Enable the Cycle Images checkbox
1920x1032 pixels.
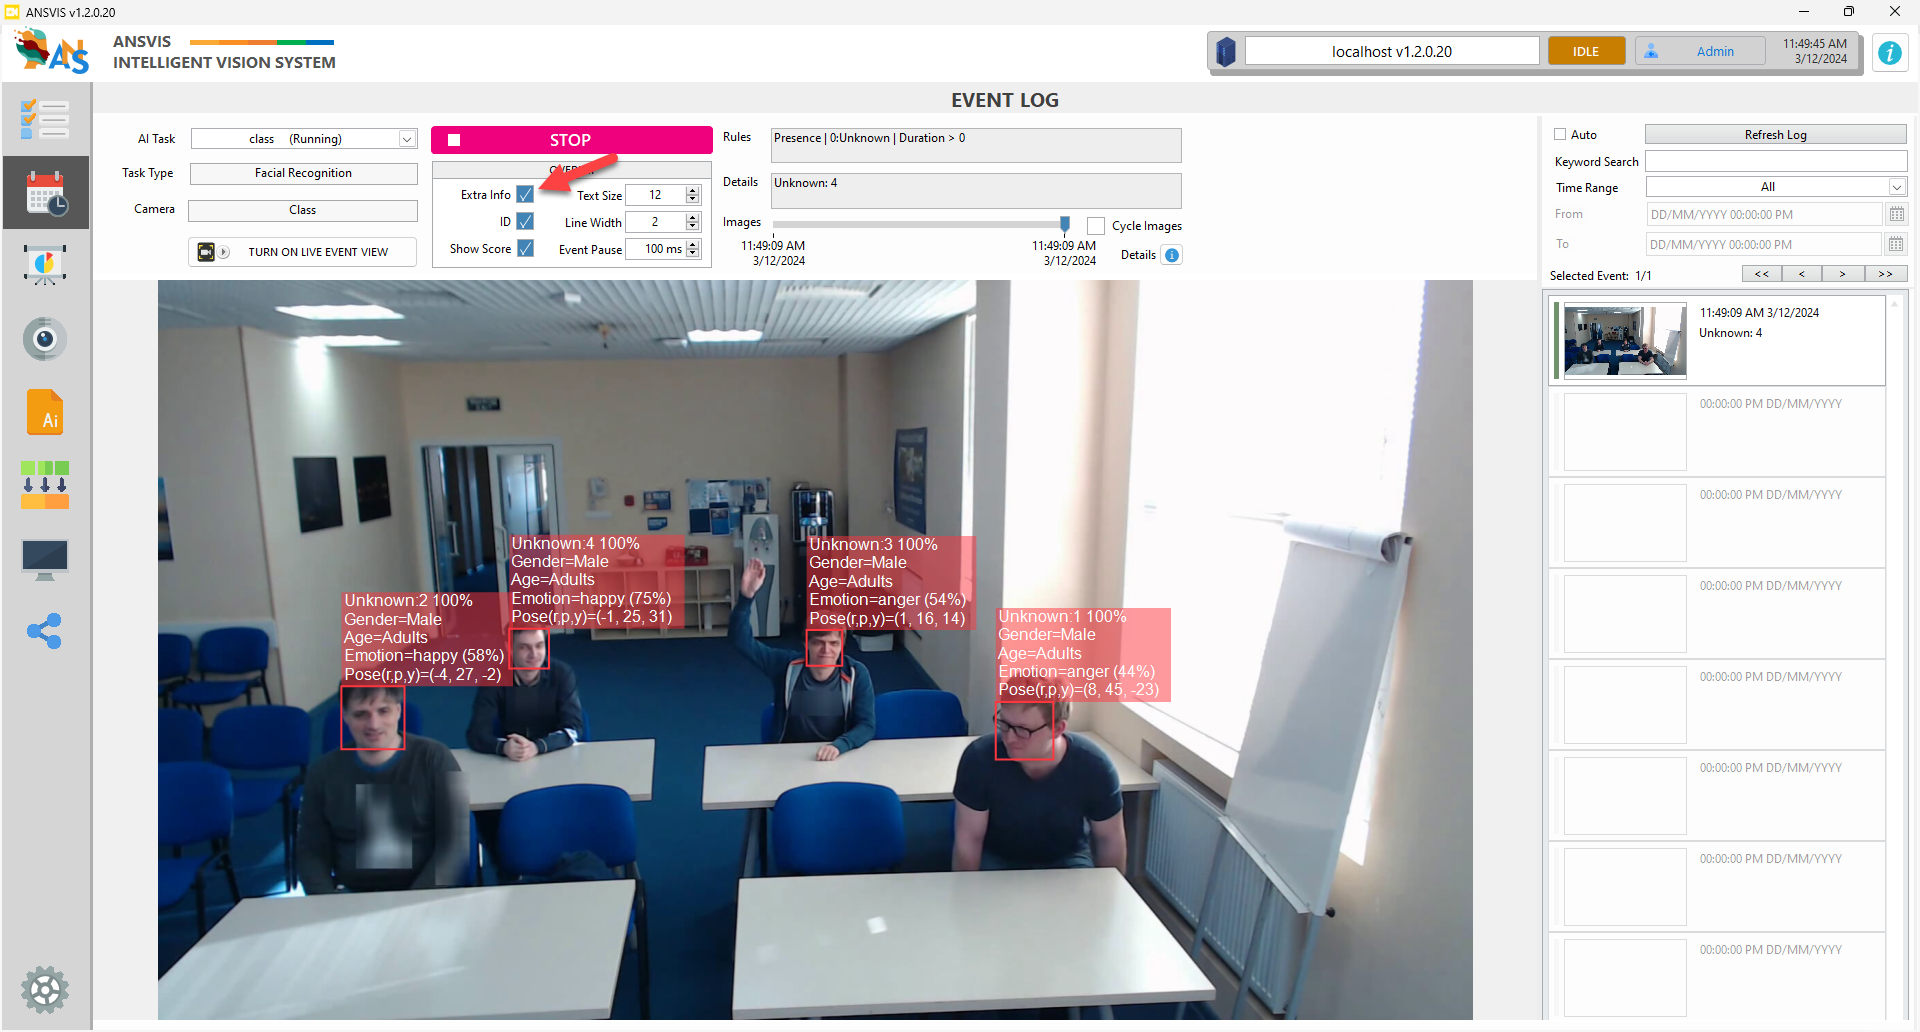pyautogui.click(x=1096, y=226)
